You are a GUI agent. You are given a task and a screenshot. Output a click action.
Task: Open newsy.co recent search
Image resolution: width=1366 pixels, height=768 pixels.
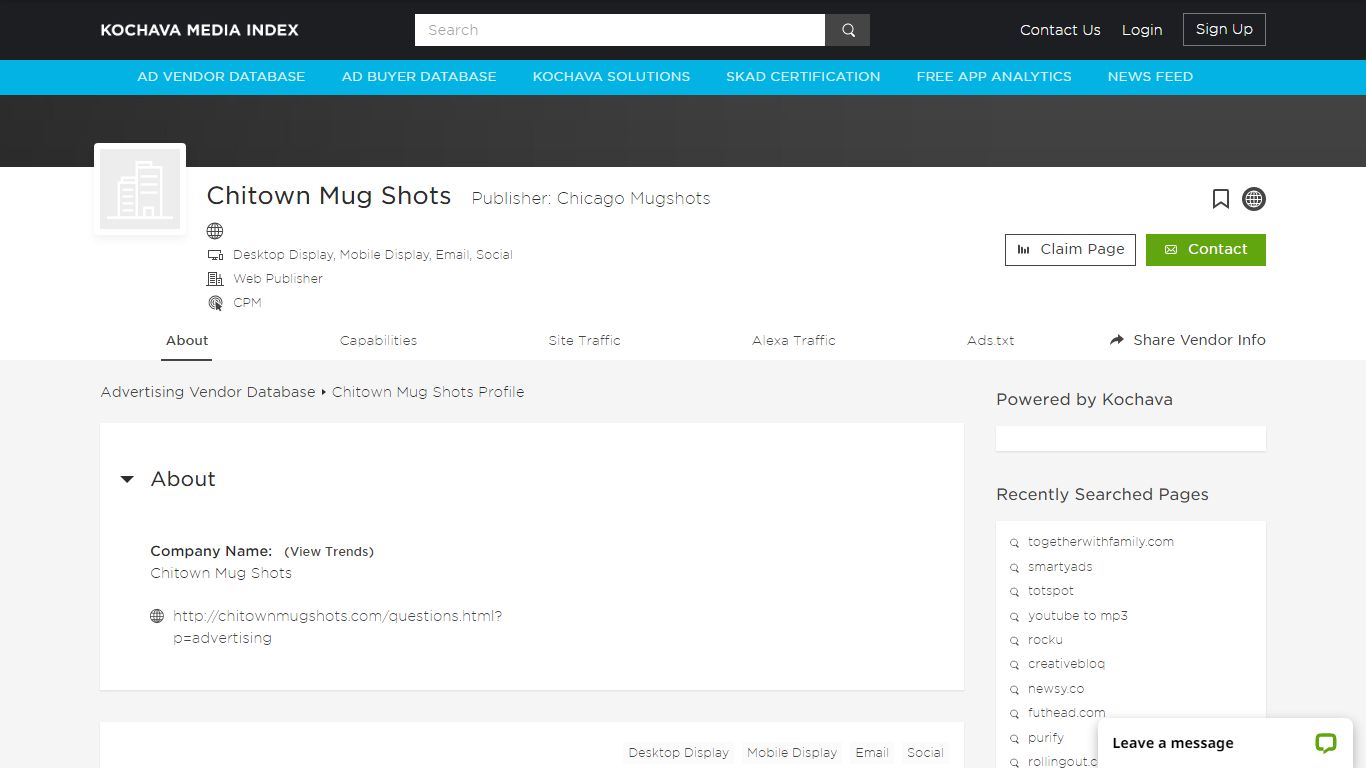click(1055, 689)
